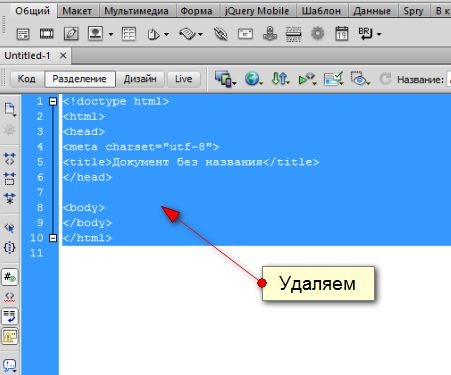This screenshot has height=375, width=451.
Task: Toggle word wrap icon in code sidebar
Action: click(x=9, y=316)
